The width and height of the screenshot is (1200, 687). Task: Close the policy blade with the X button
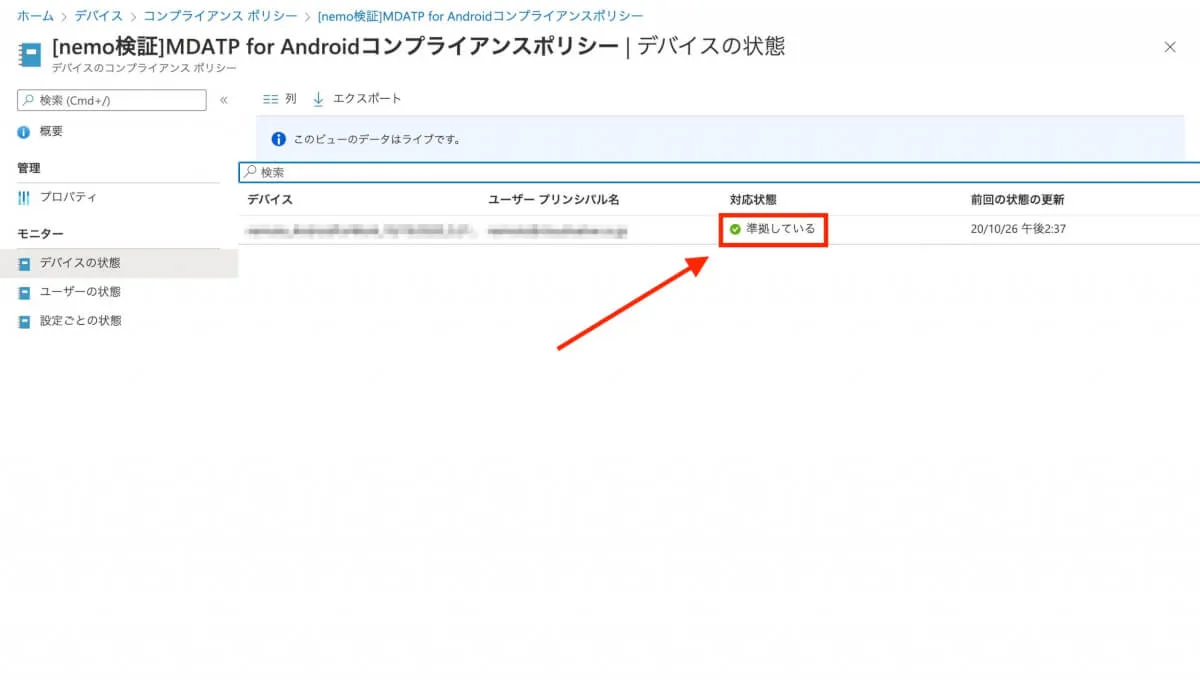(x=1170, y=47)
